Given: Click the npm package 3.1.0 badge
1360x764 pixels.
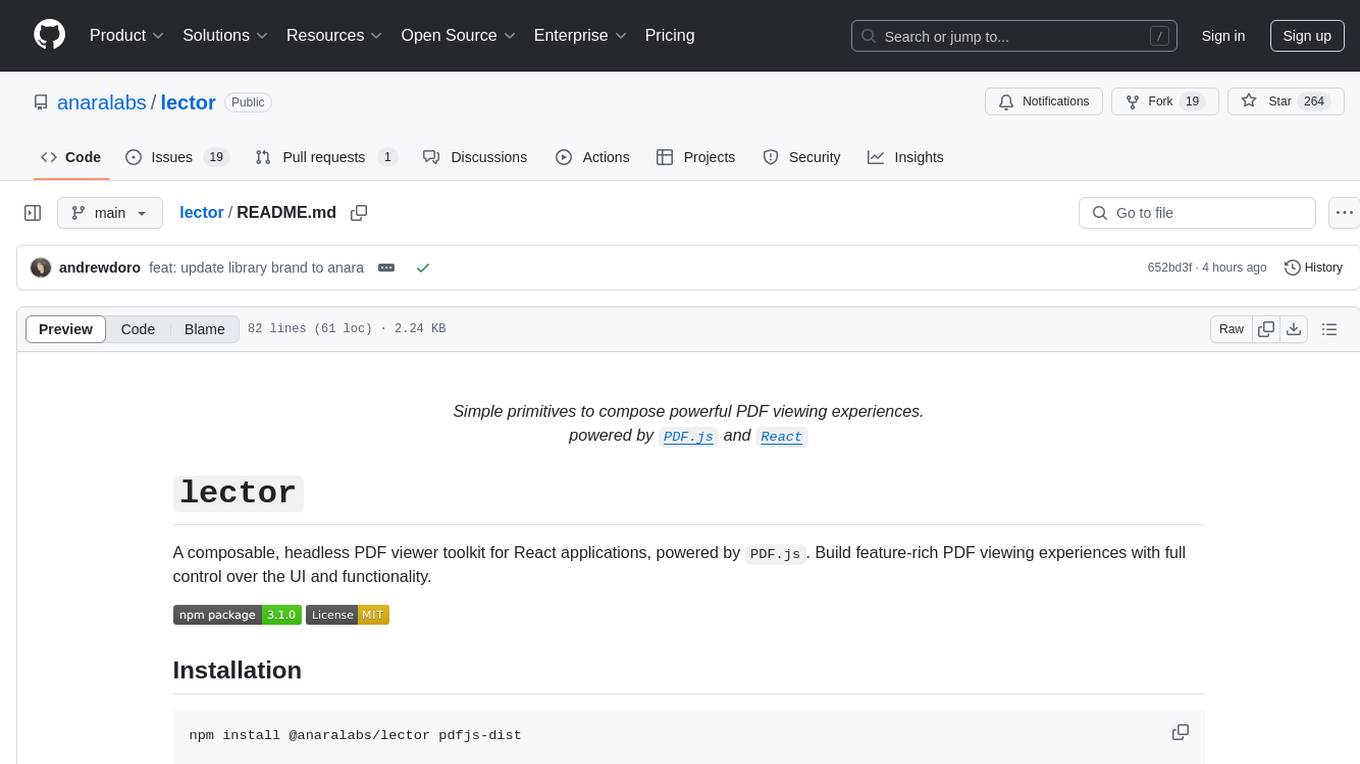Looking at the screenshot, I should click(237, 615).
